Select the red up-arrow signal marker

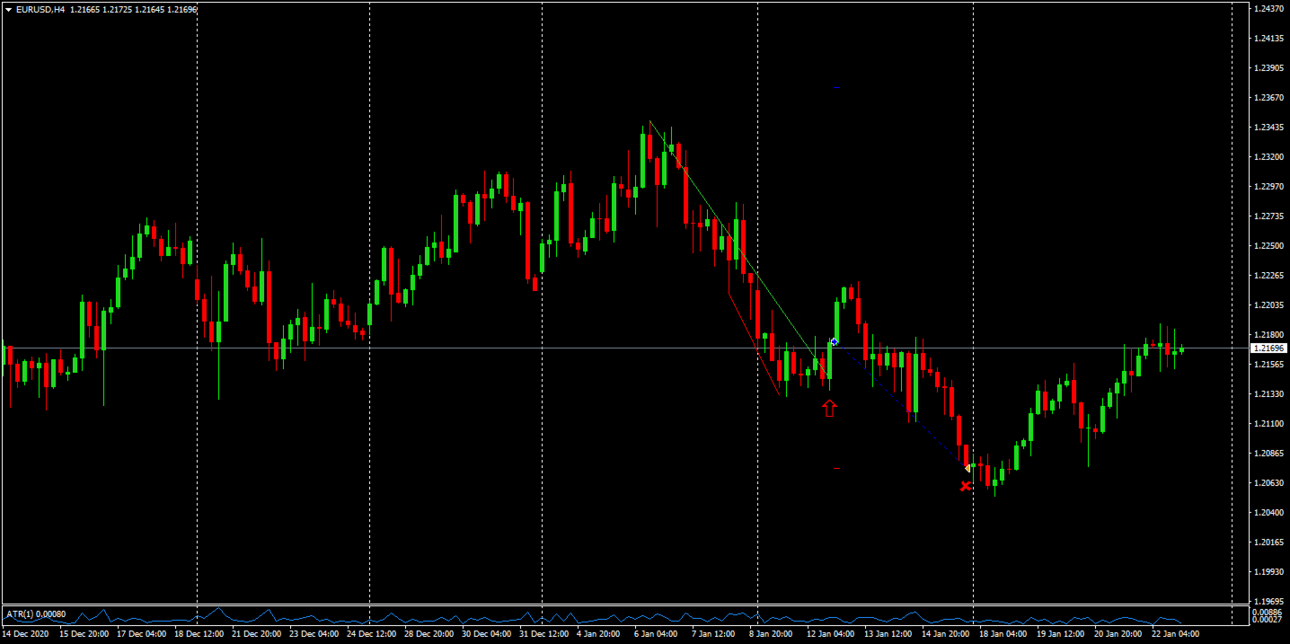[829, 408]
